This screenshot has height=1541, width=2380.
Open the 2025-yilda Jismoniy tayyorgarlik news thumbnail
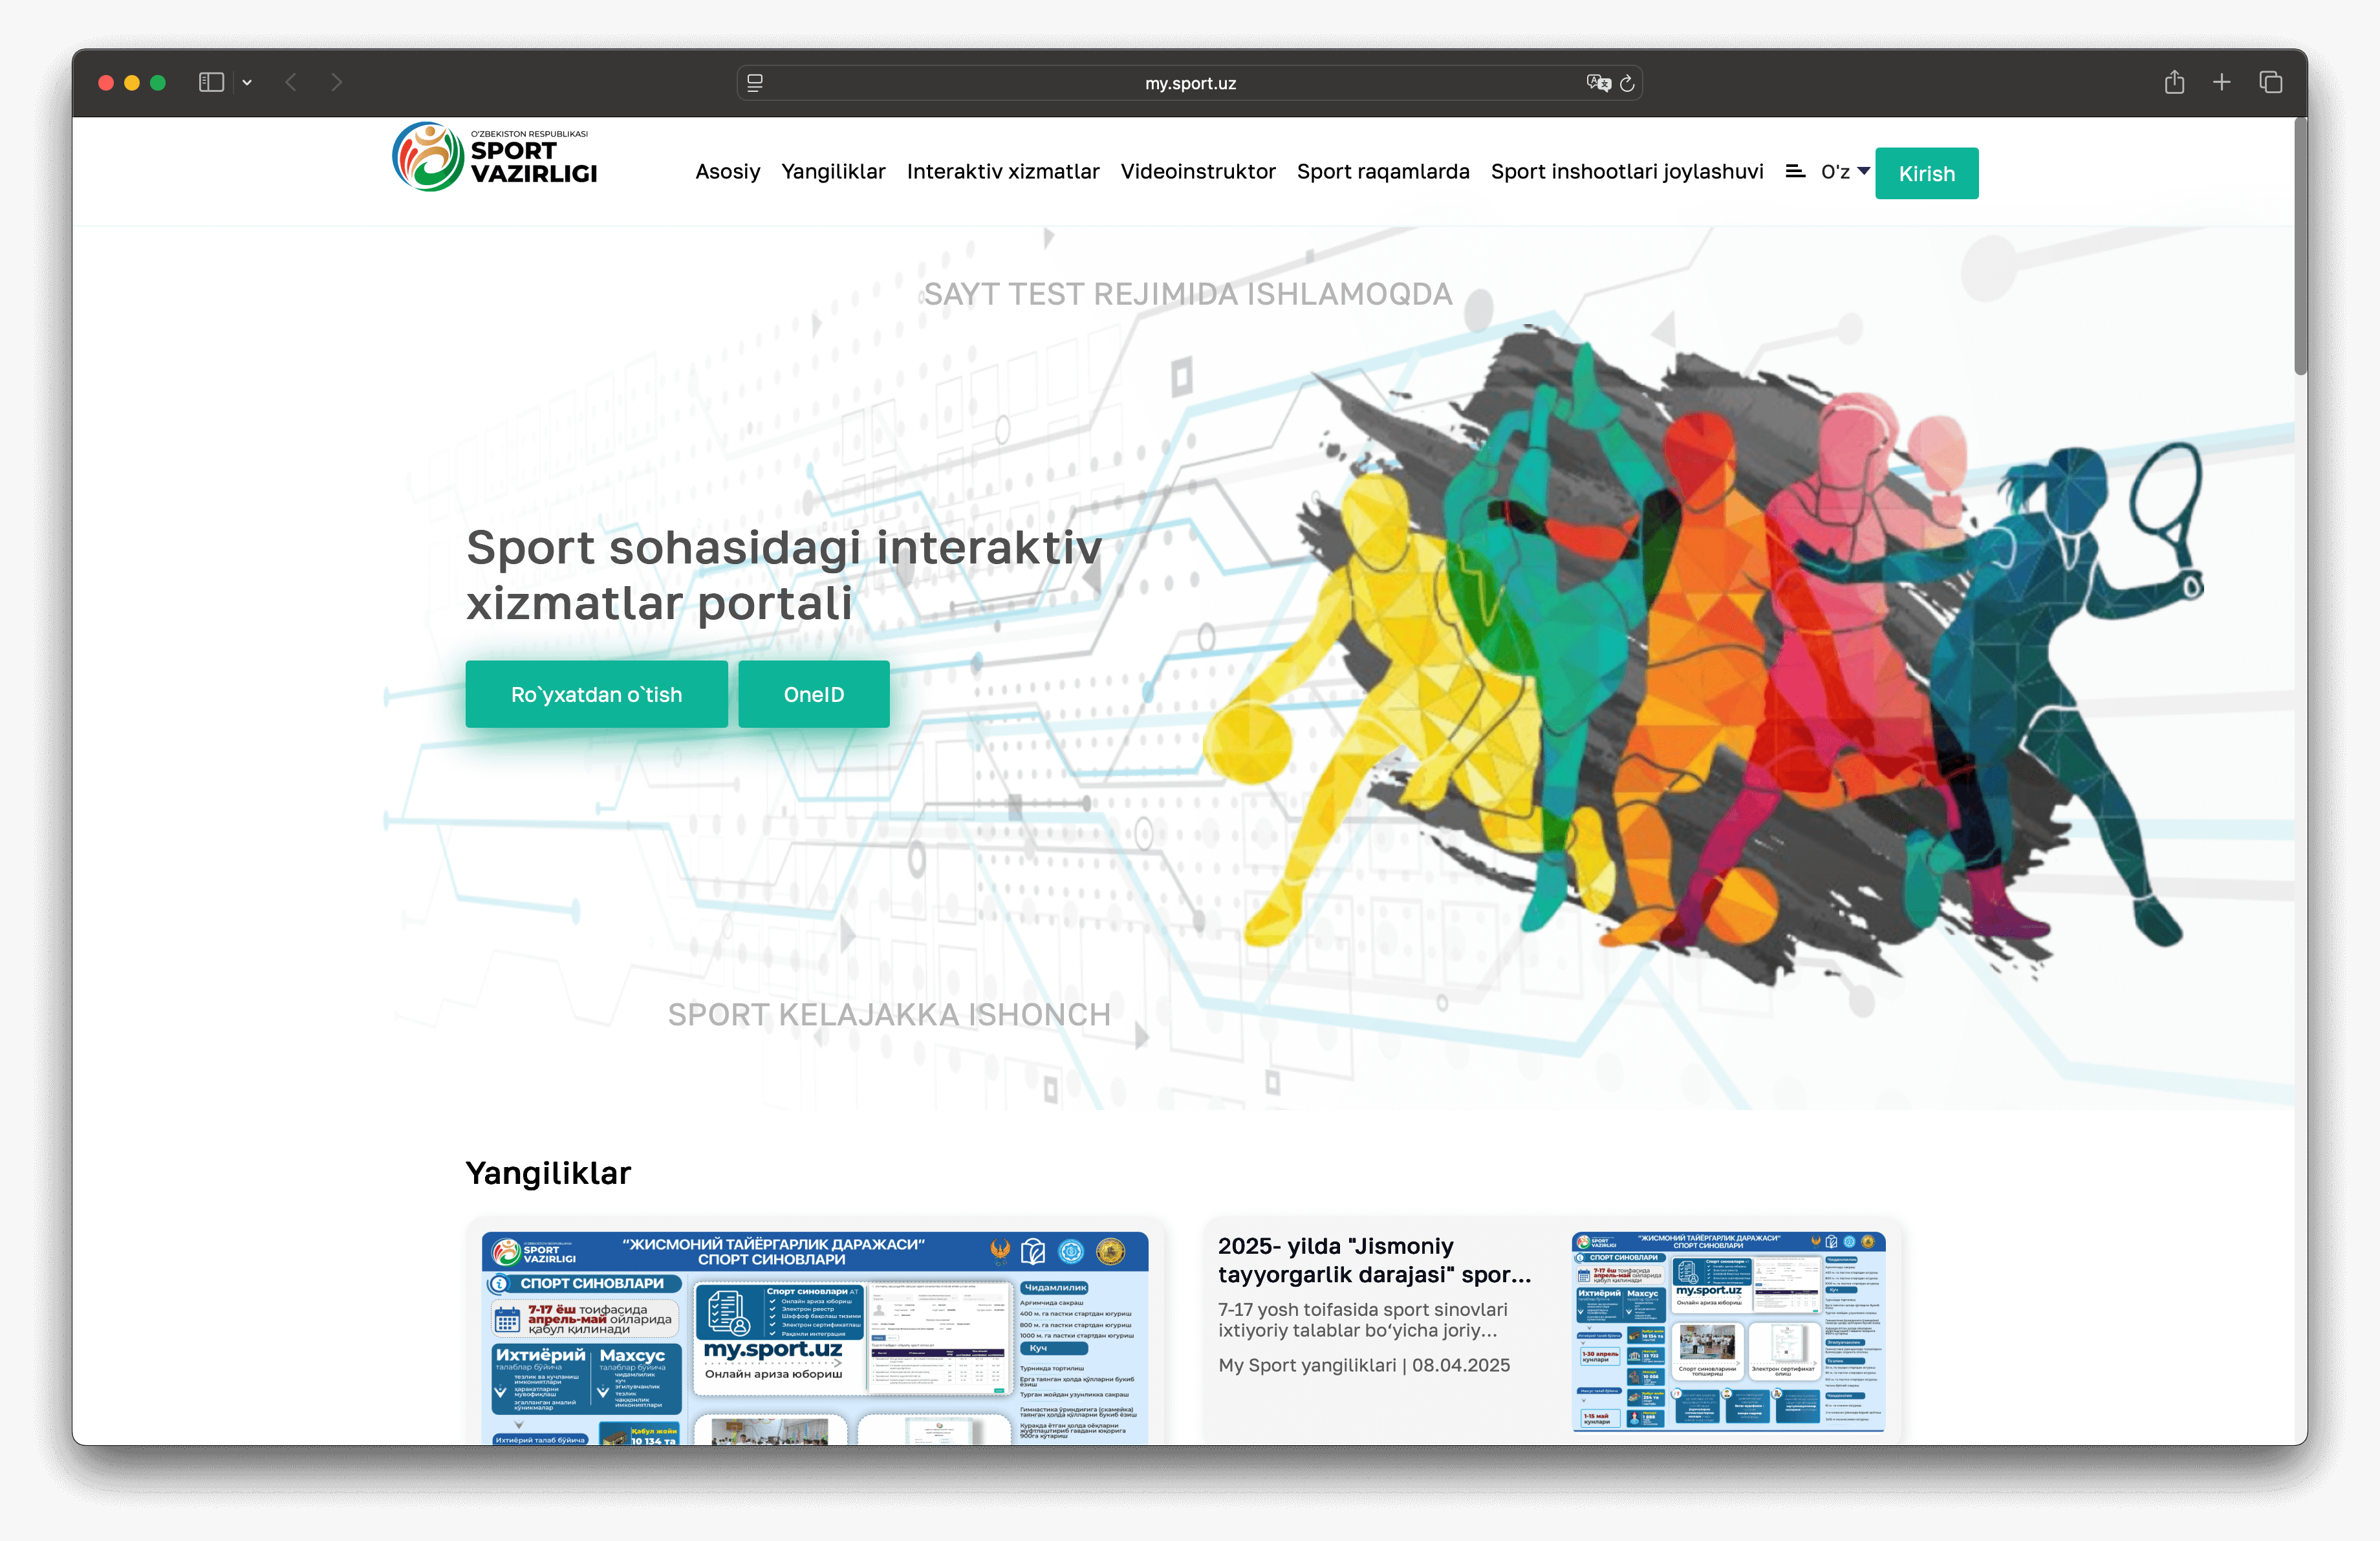click(1728, 1331)
